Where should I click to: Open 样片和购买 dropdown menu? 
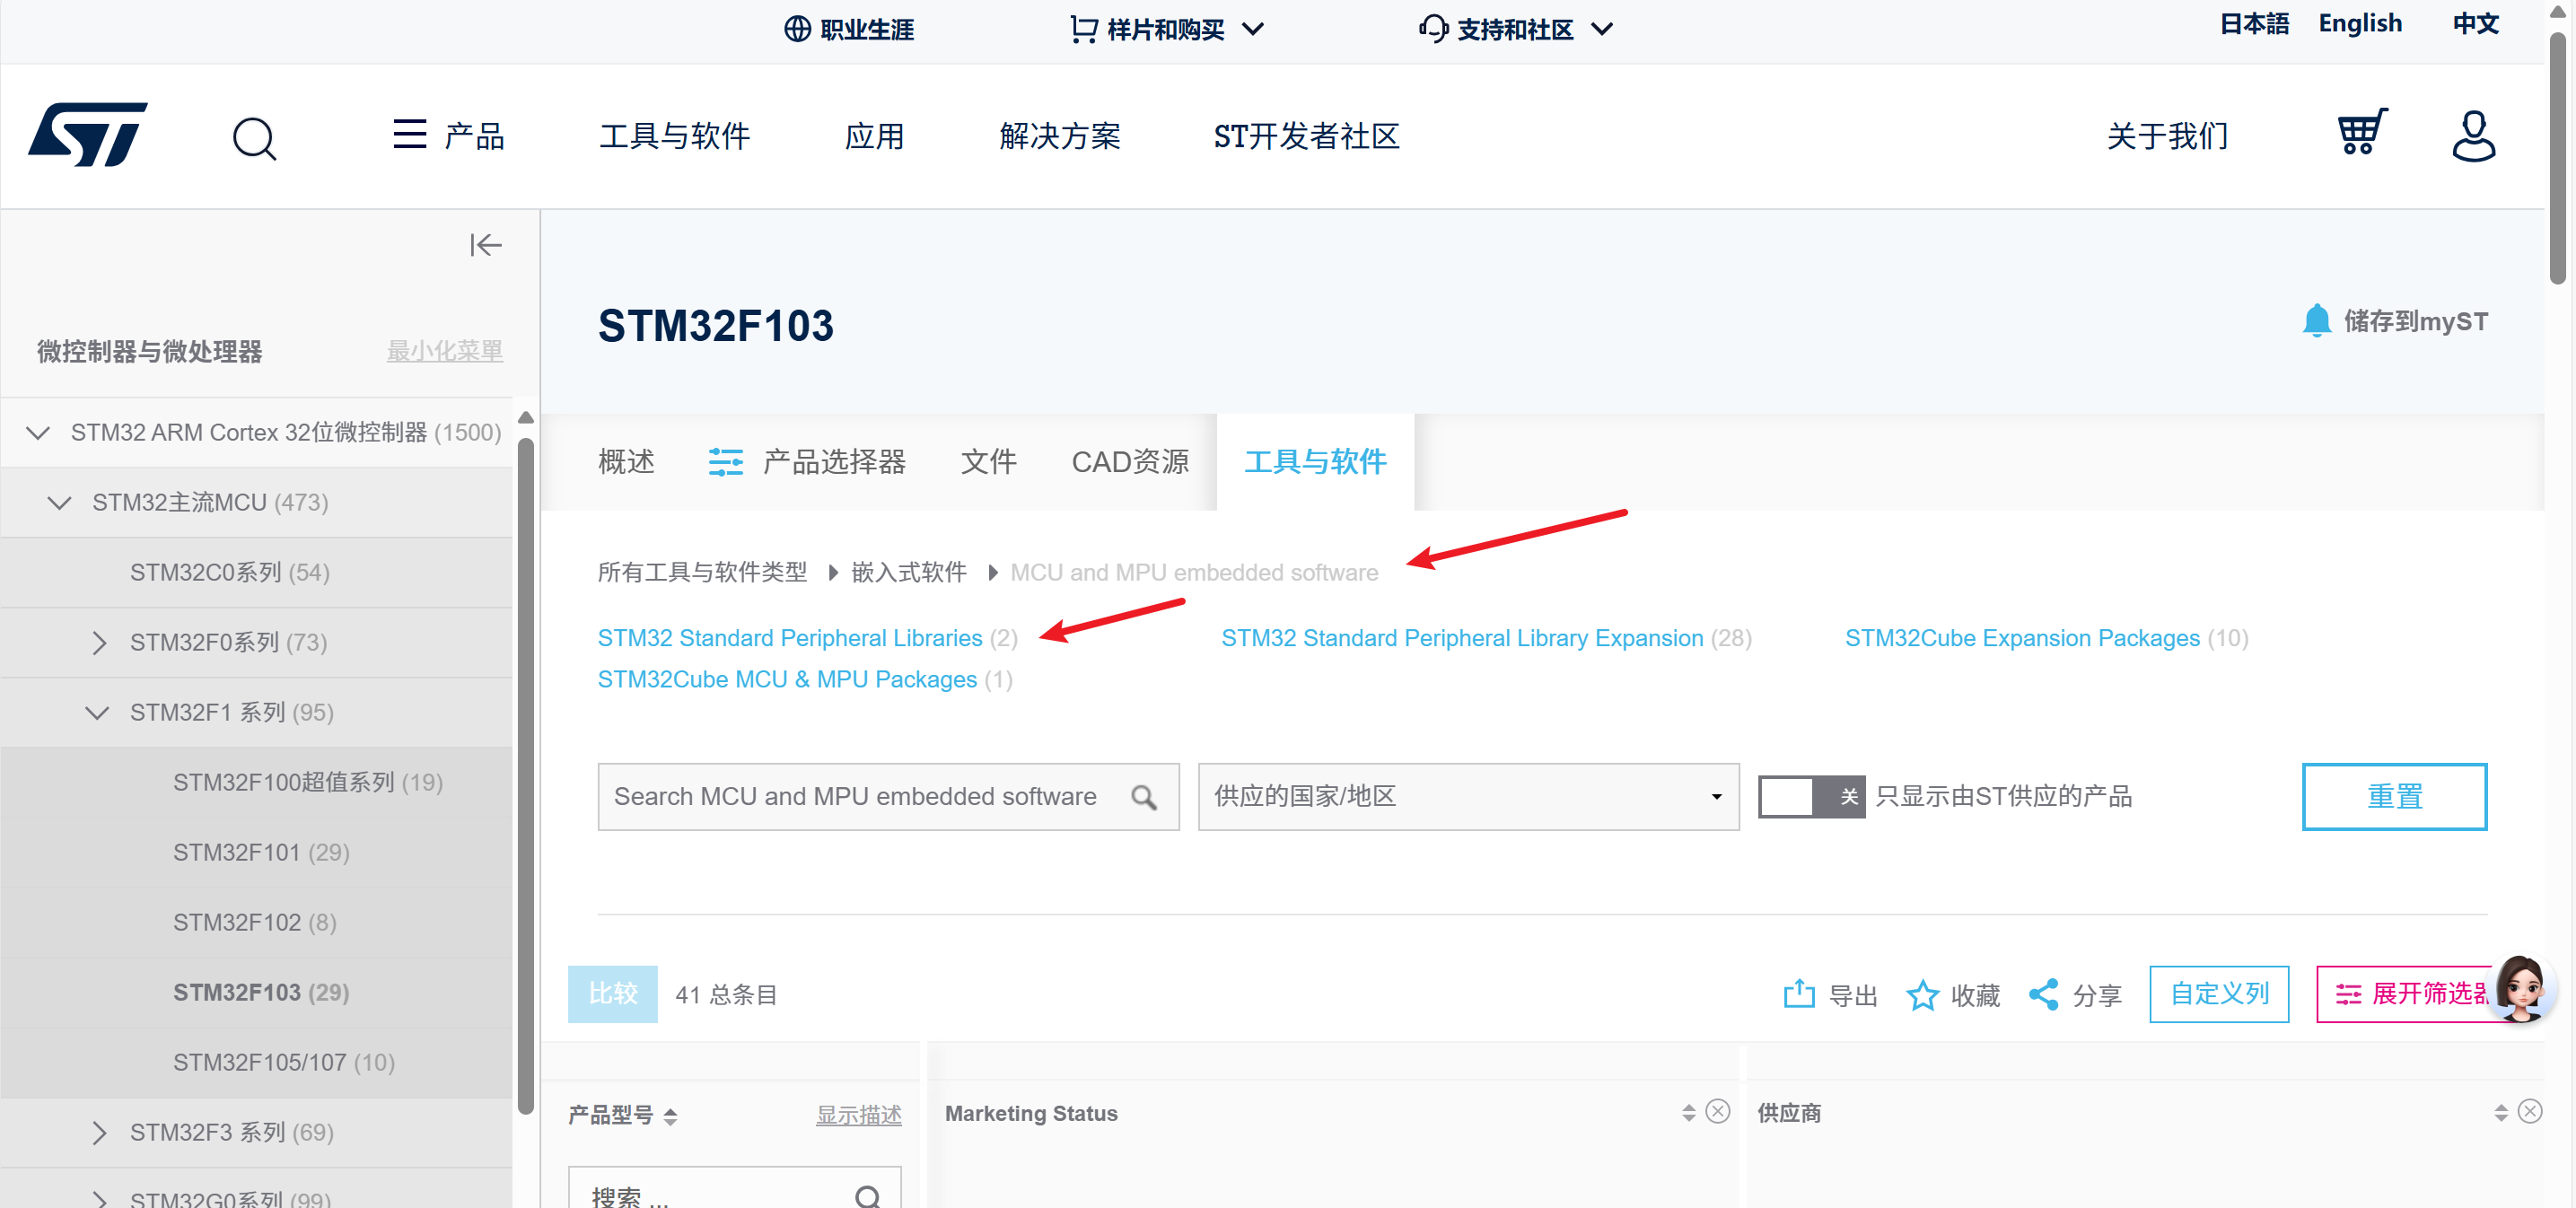1167,29
